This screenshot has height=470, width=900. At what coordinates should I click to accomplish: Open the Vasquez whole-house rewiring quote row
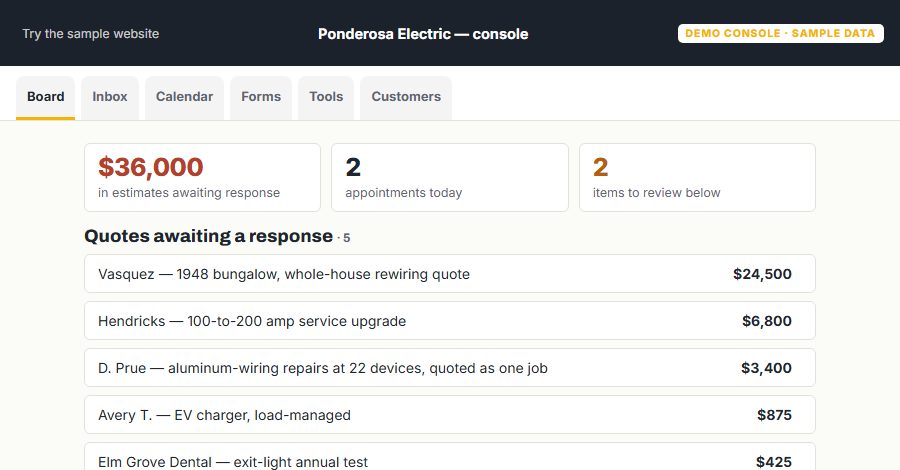pyautogui.click(x=450, y=274)
